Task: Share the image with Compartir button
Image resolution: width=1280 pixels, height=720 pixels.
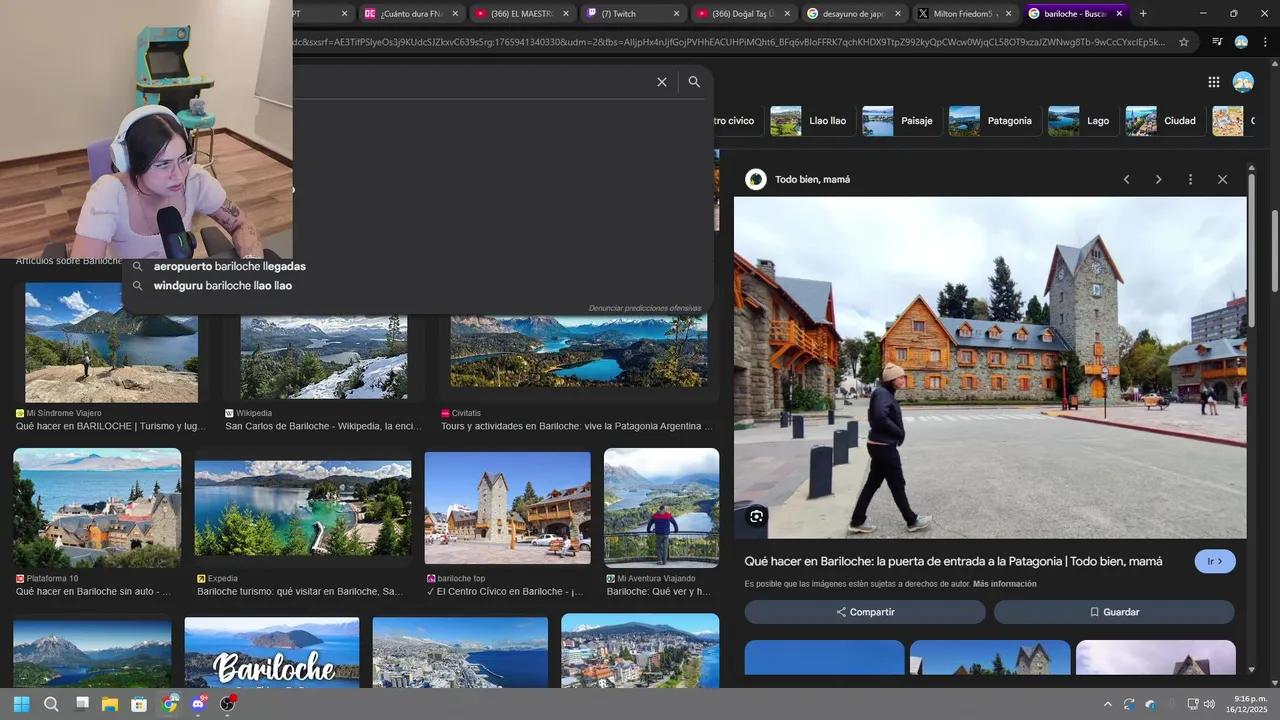Action: click(865, 612)
